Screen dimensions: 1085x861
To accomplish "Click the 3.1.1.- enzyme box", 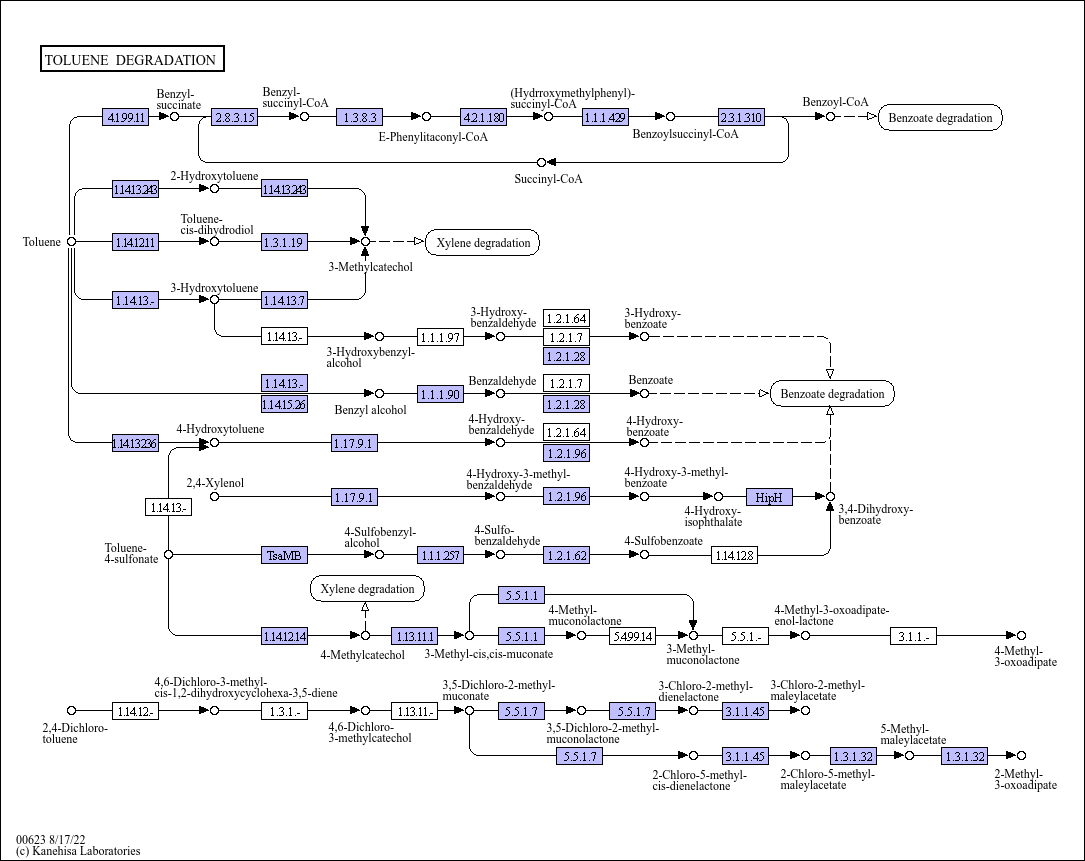I will [x=913, y=636].
